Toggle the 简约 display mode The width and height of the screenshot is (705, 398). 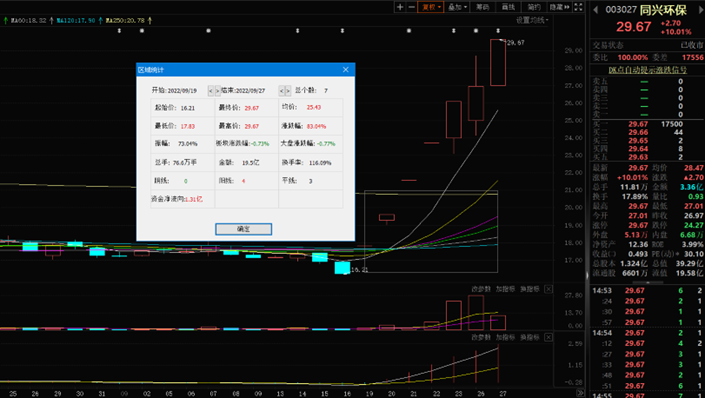coord(534,7)
